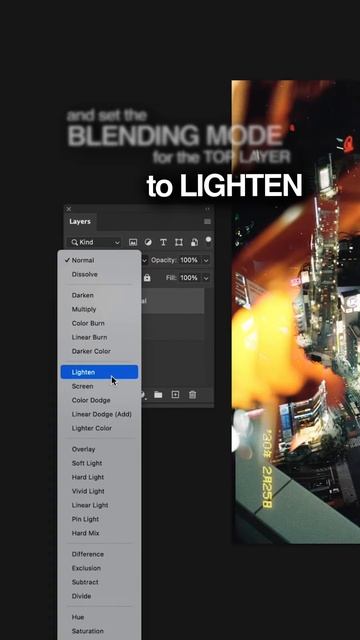Viewport: 360px width, 640px height.
Task: Create a new layer with plus icon
Action: click(x=175, y=395)
